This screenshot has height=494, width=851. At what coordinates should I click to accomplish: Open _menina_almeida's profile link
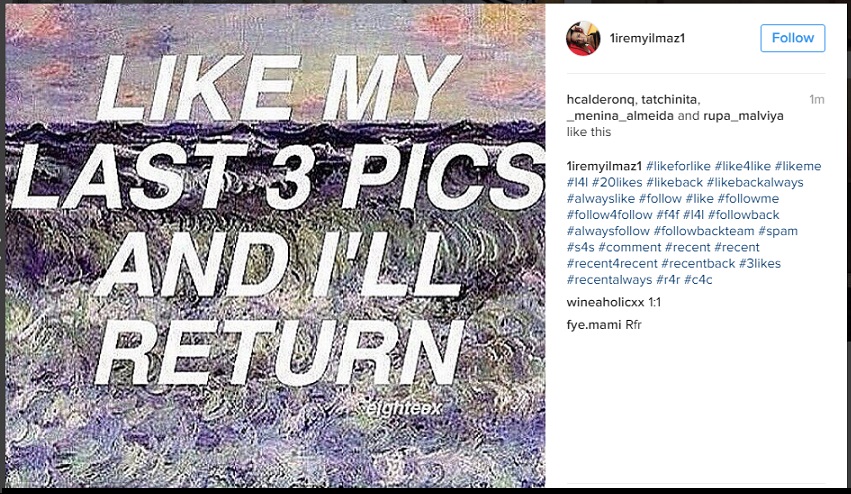coord(620,116)
